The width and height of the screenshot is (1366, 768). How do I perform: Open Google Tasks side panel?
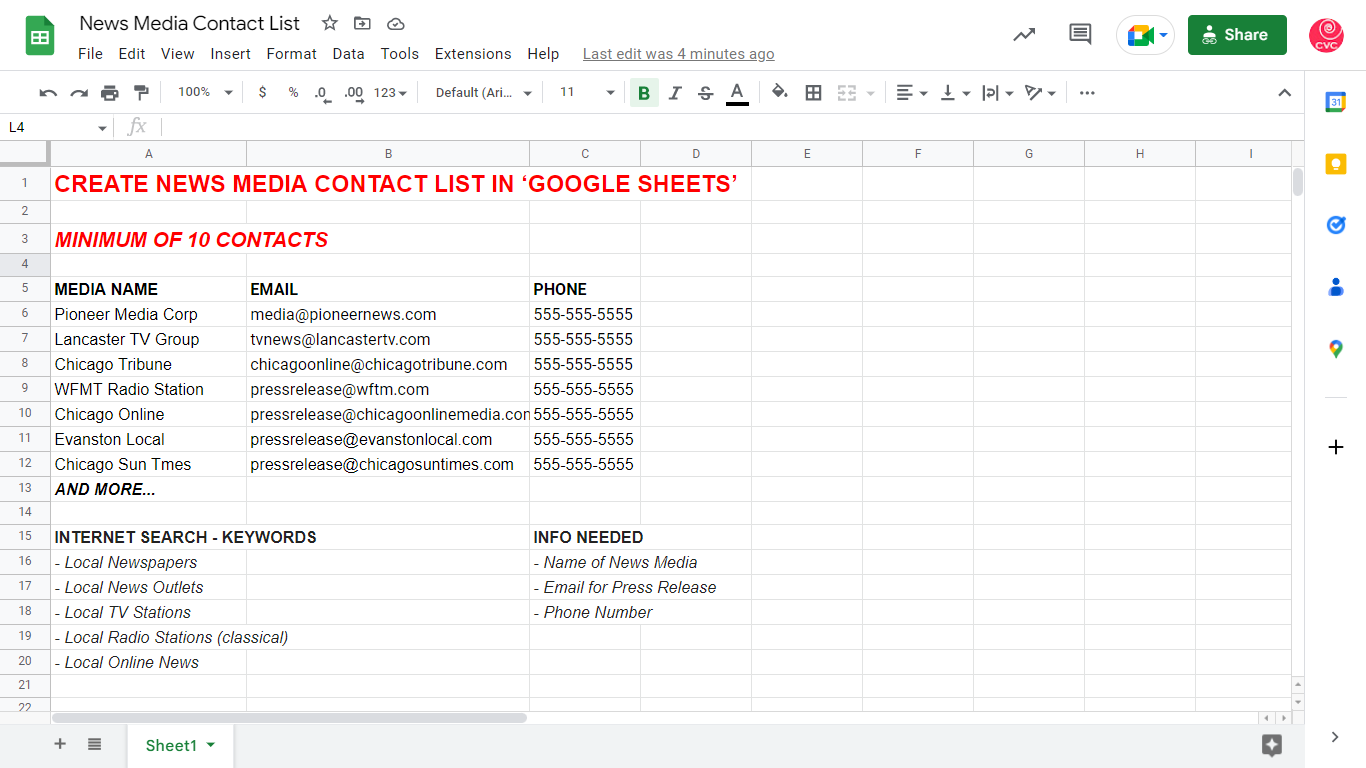click(1336, 225)
